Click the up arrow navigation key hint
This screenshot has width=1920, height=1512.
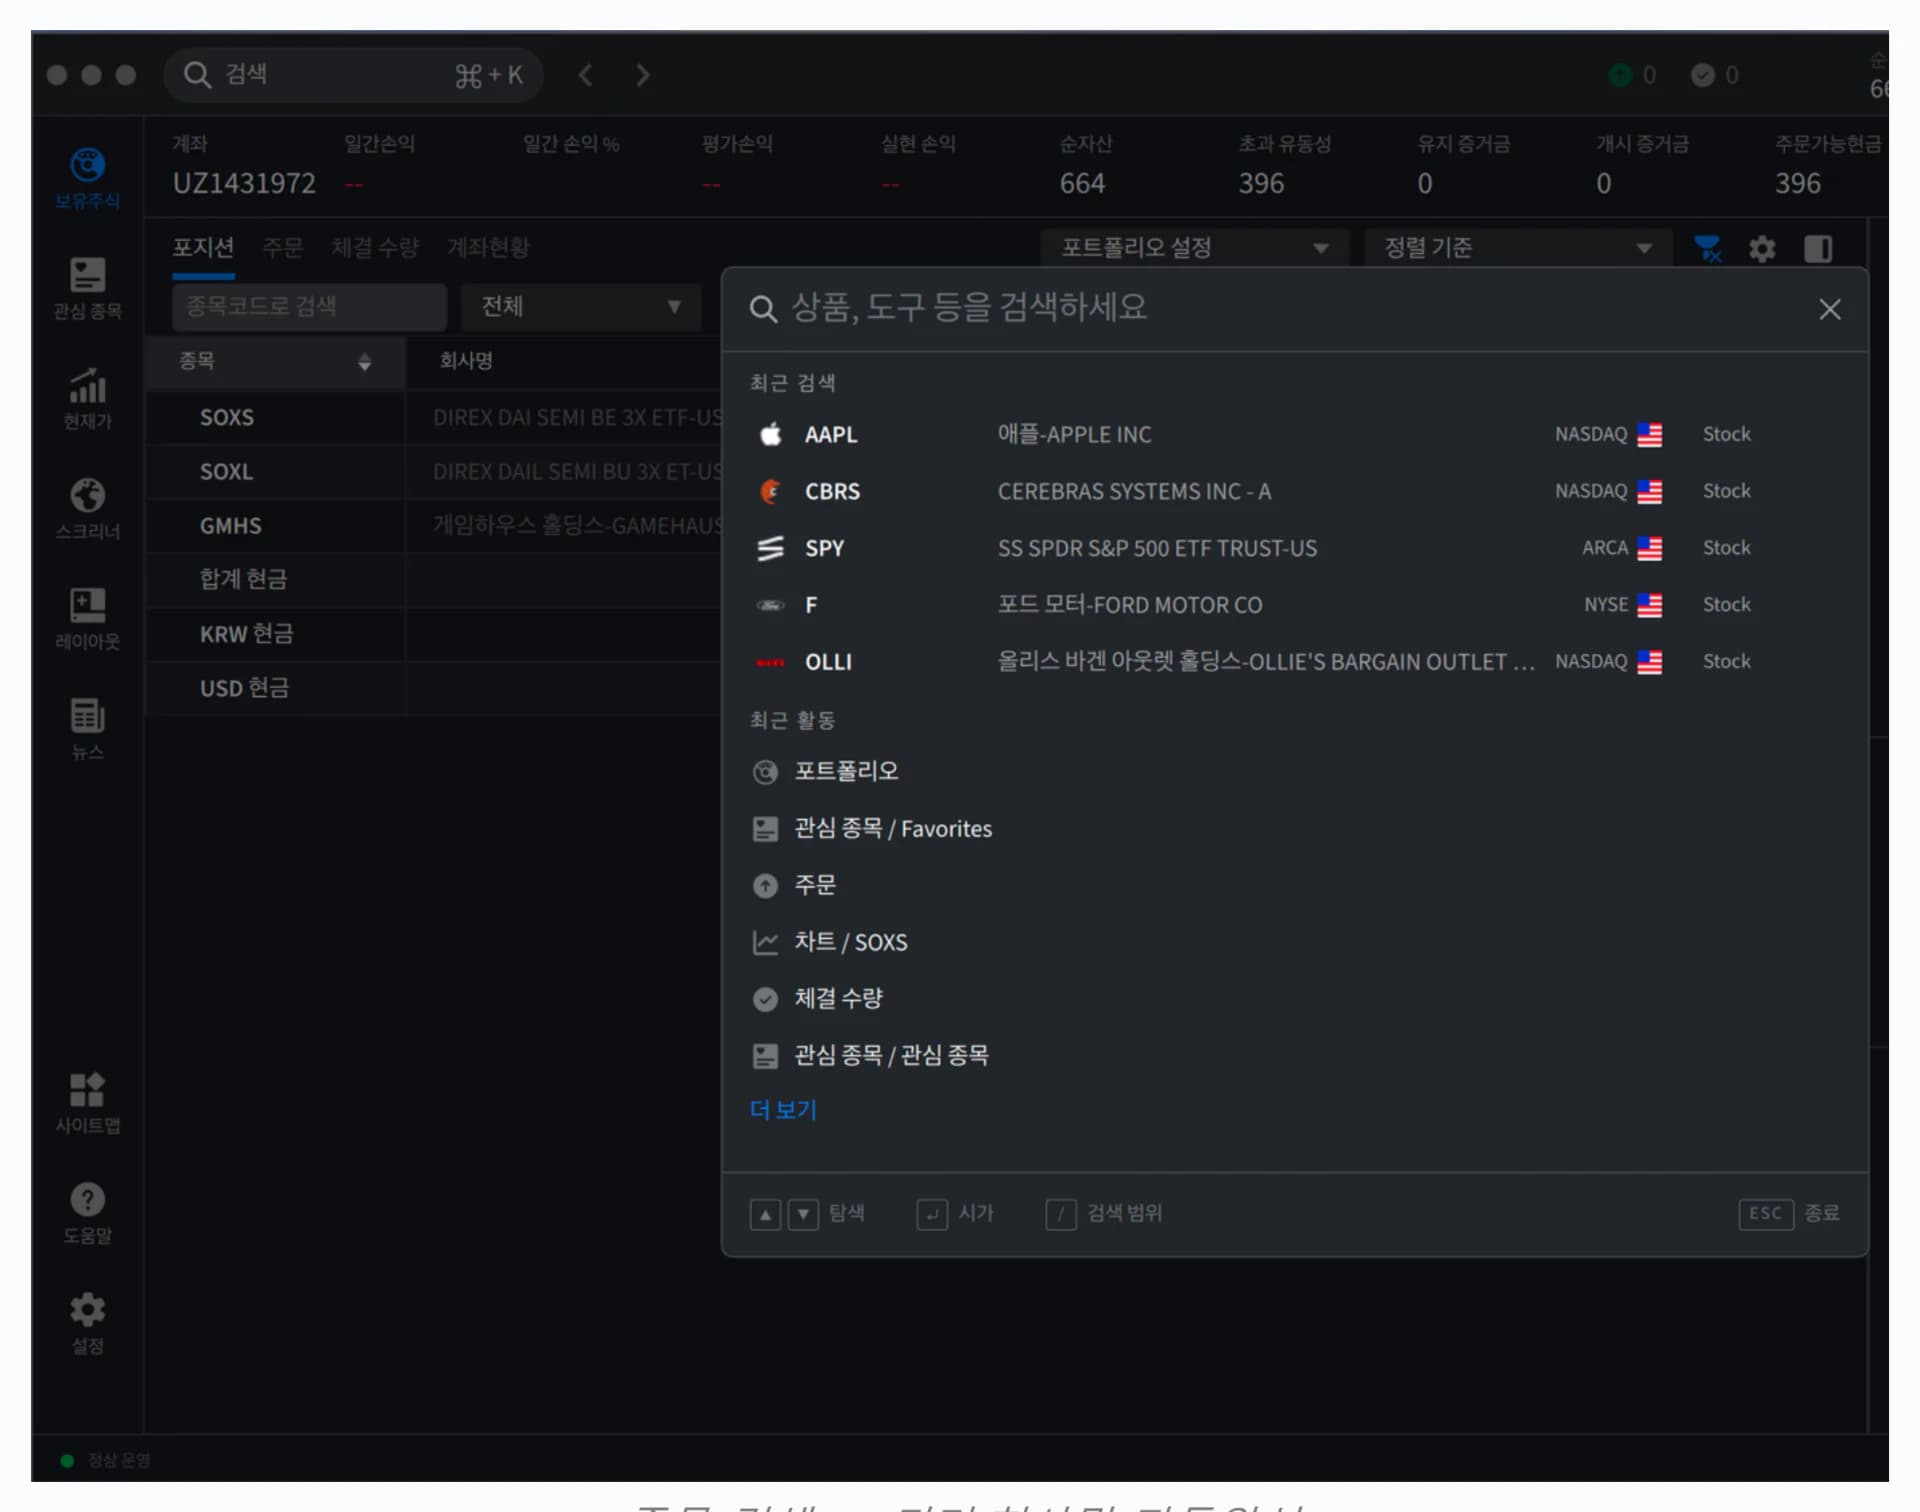[765, 1215]
